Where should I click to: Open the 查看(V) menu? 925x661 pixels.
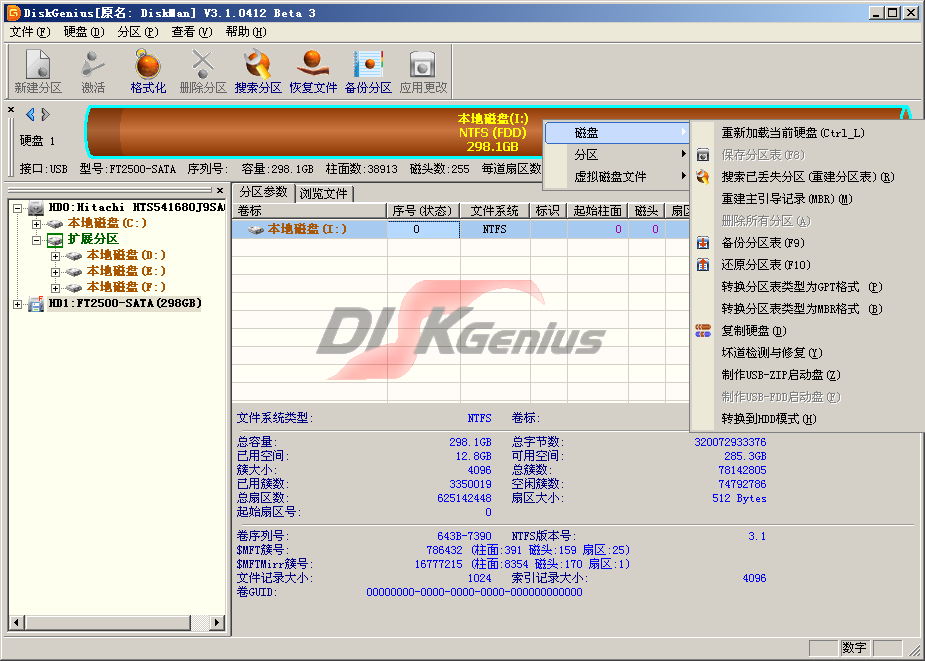coord(192,32)
